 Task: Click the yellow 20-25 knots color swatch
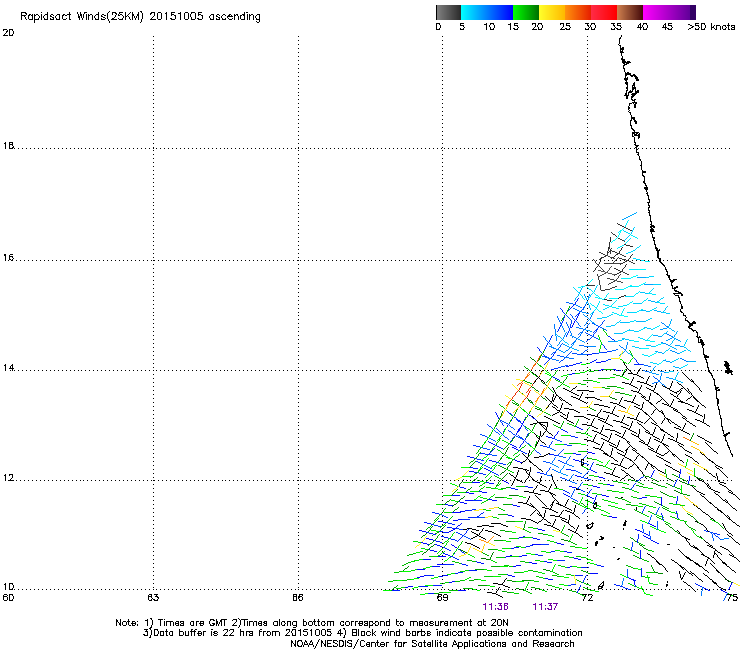coord(552,12)
